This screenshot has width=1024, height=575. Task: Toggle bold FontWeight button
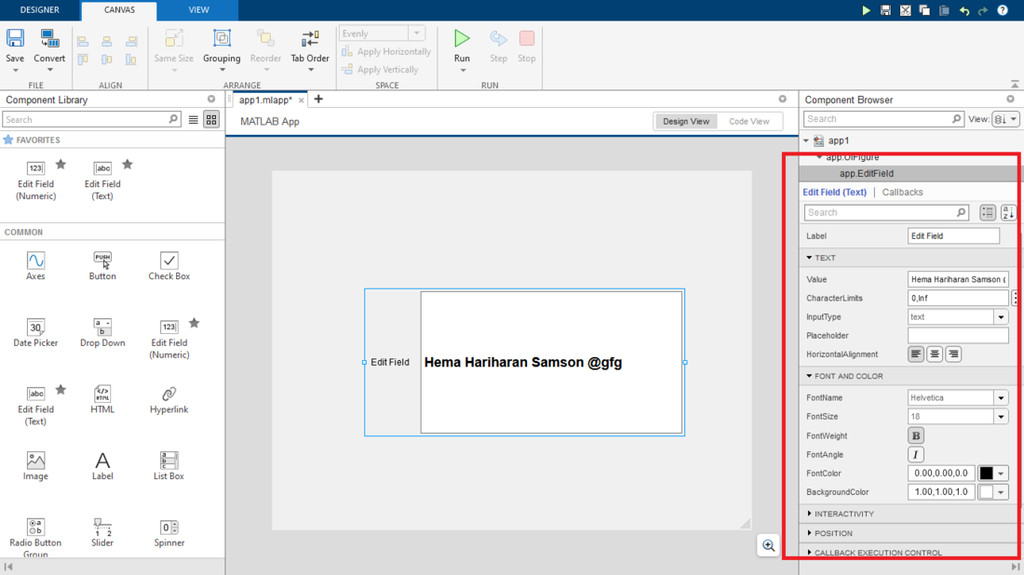pyautogui.click(x=916, y=436)
